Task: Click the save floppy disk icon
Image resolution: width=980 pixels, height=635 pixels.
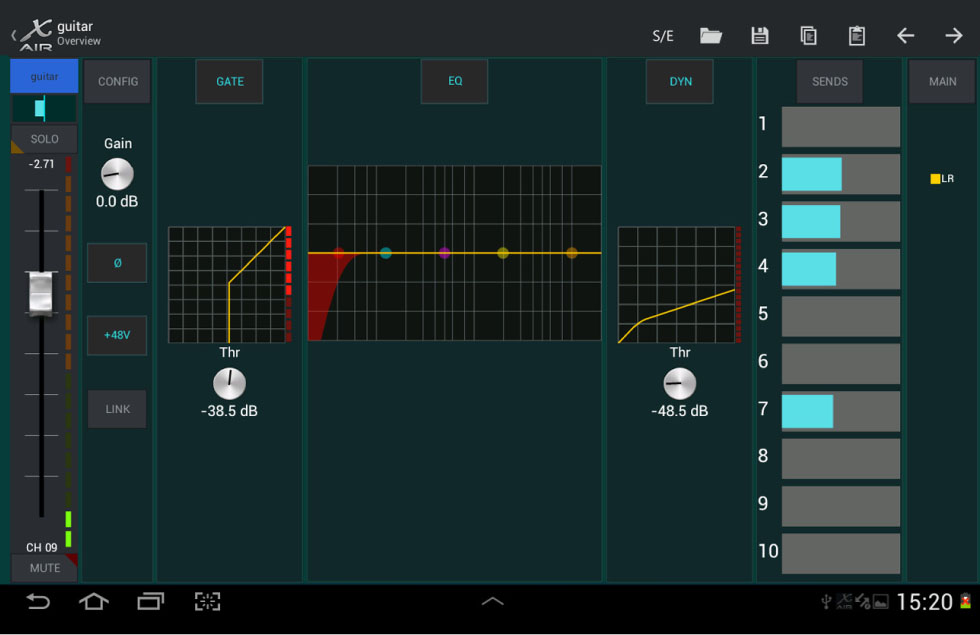Action: [x=760, y=36]
